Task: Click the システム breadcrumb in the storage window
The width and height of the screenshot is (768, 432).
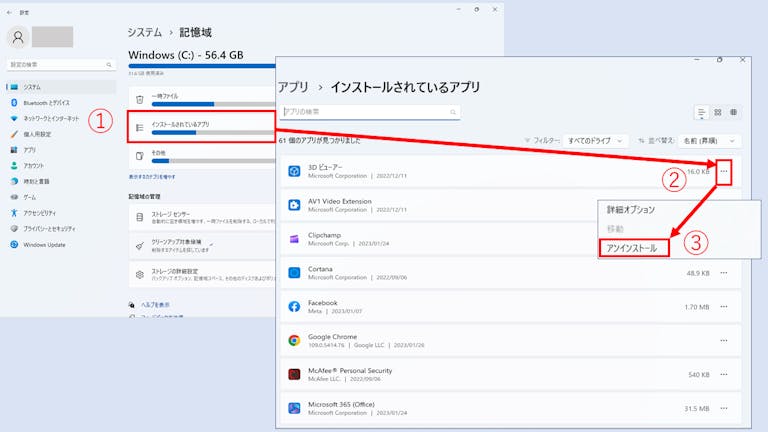Action: [x=144, y=32]
